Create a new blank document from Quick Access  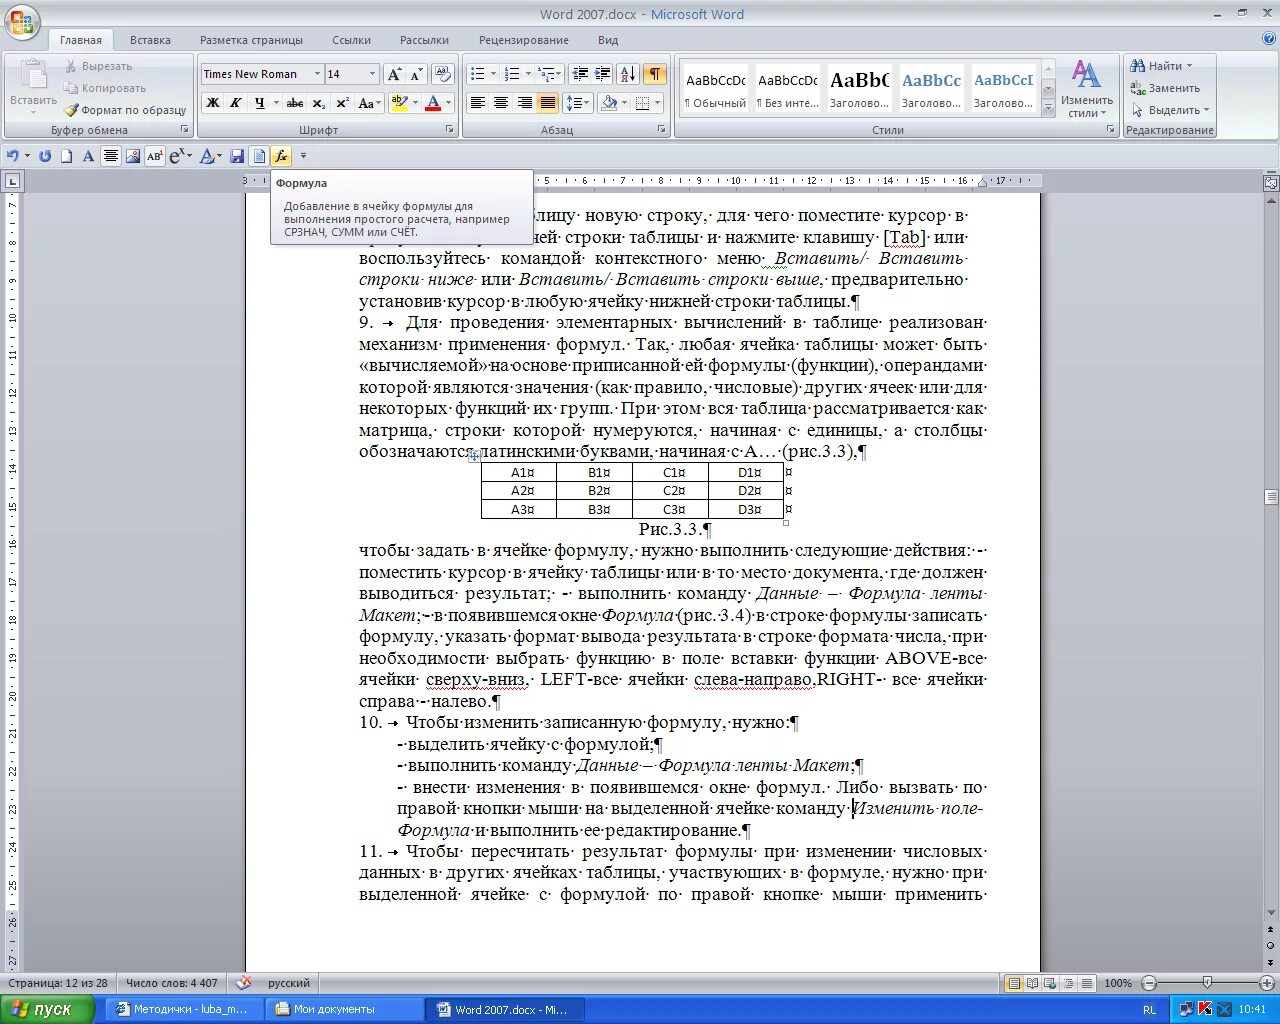tap(67, 156)
